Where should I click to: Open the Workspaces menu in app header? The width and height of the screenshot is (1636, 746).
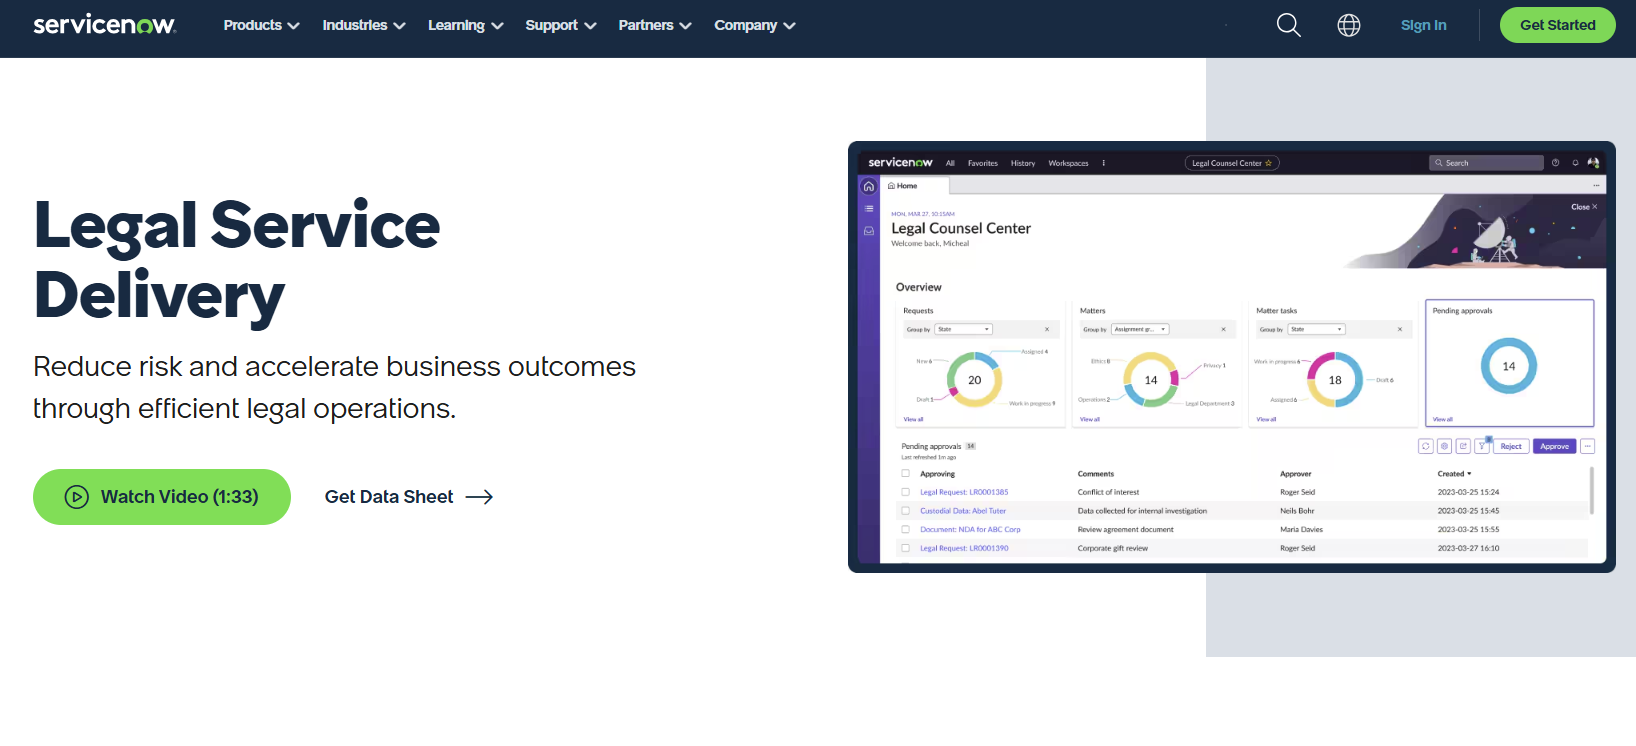pyautogui.click(x=1068, y=163)
